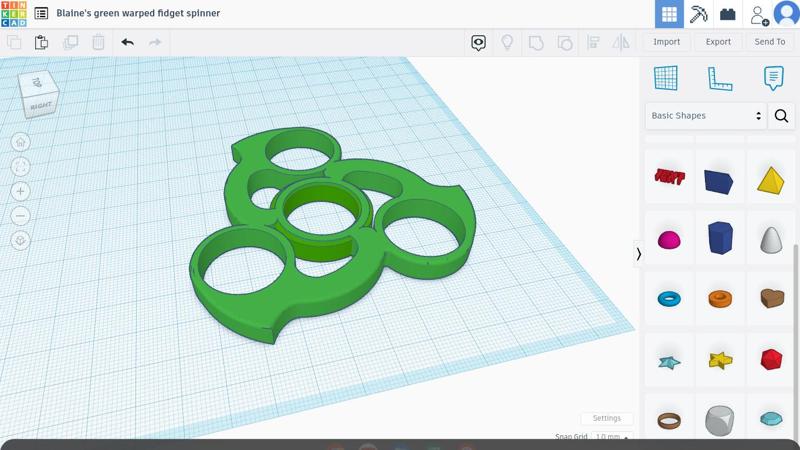The height and width of the screenshot is (450, 800).
Task: Click the show all lightbulb icon
Action: (507, 42)
